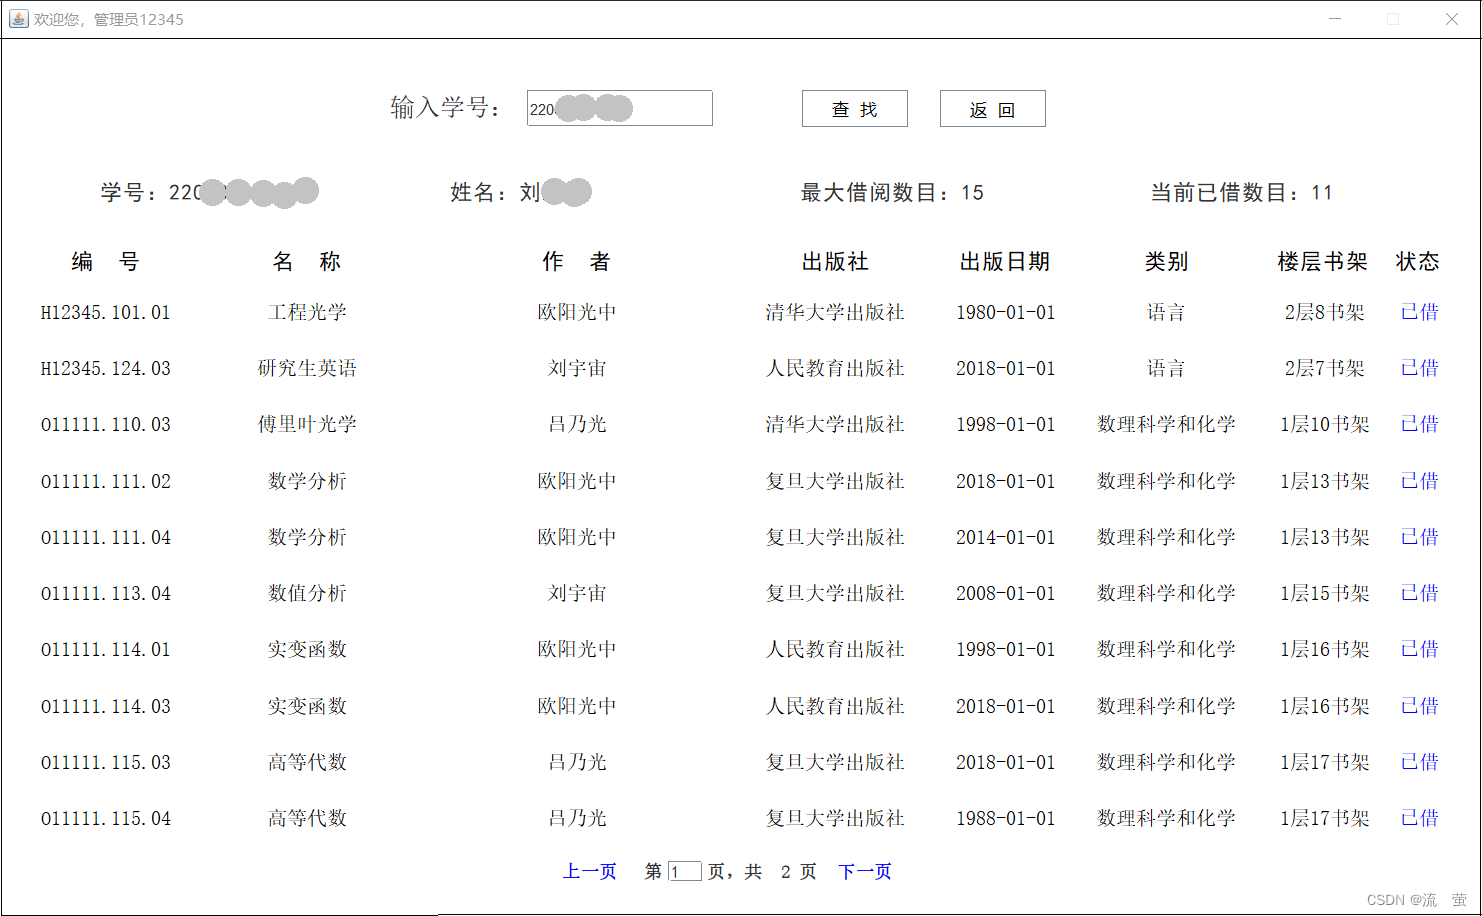Click author 刘宇宙 in 研究生英语 row
This screenshot has width=1482, height=916.
577,368
